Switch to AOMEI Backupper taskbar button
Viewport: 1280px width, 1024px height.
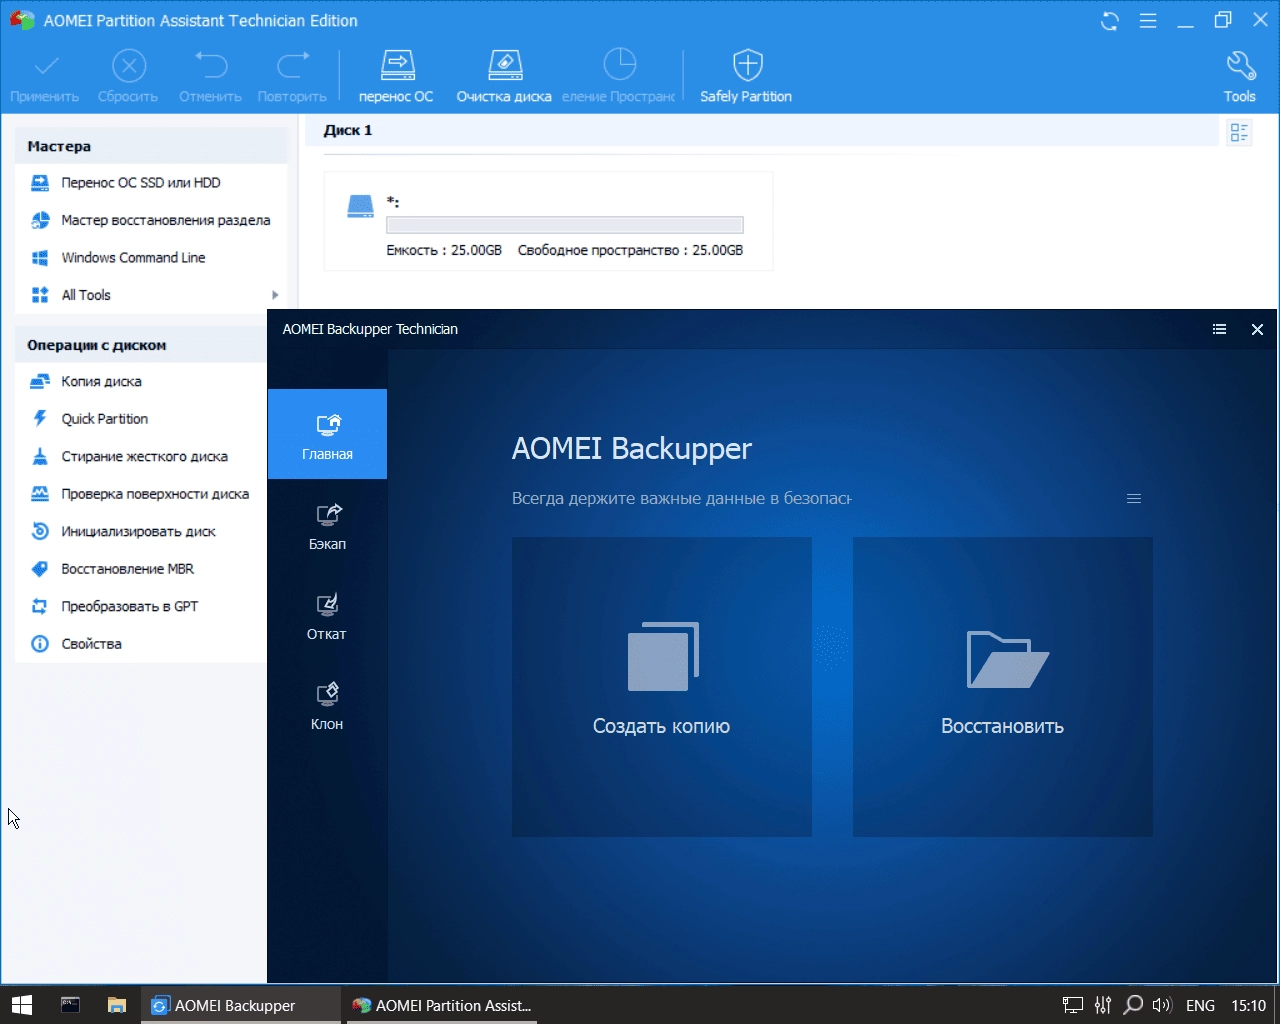coord(241,1005)
